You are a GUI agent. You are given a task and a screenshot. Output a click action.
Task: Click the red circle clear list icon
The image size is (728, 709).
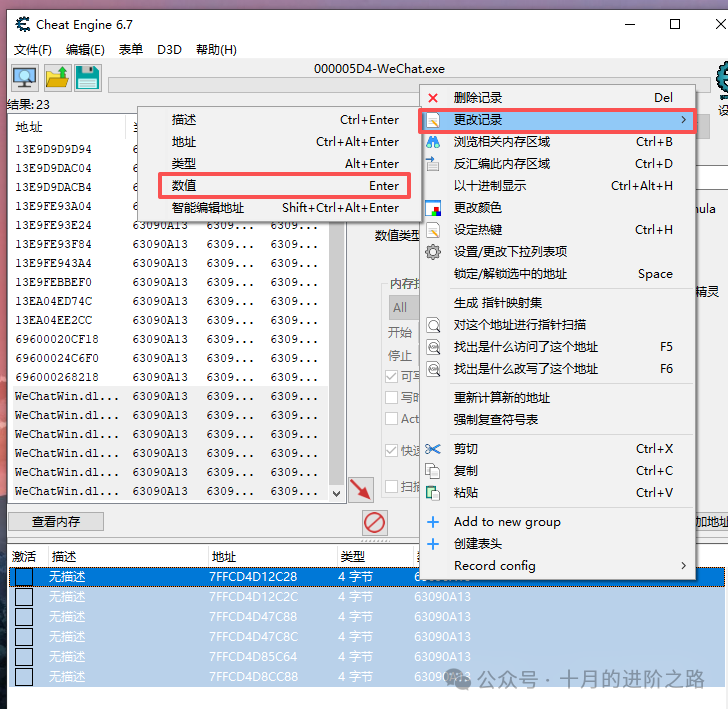374,523
